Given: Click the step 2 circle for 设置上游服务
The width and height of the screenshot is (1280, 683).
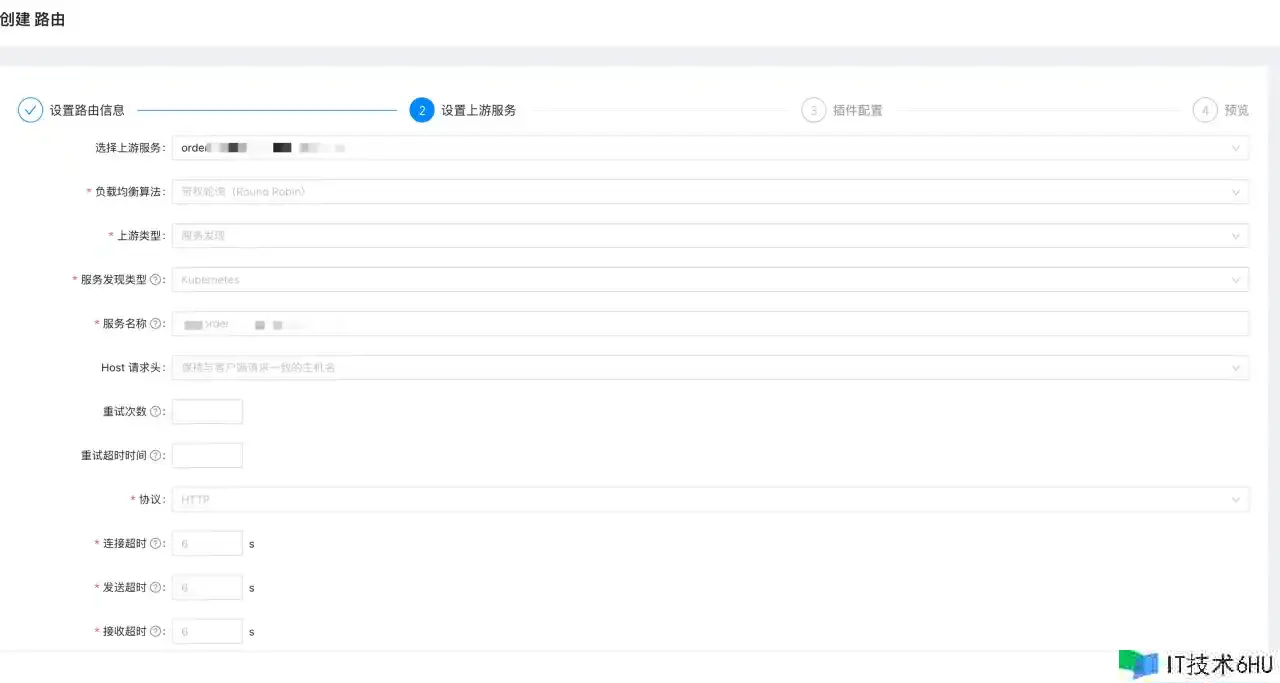Looking at the screenshot, I should 422,110.
